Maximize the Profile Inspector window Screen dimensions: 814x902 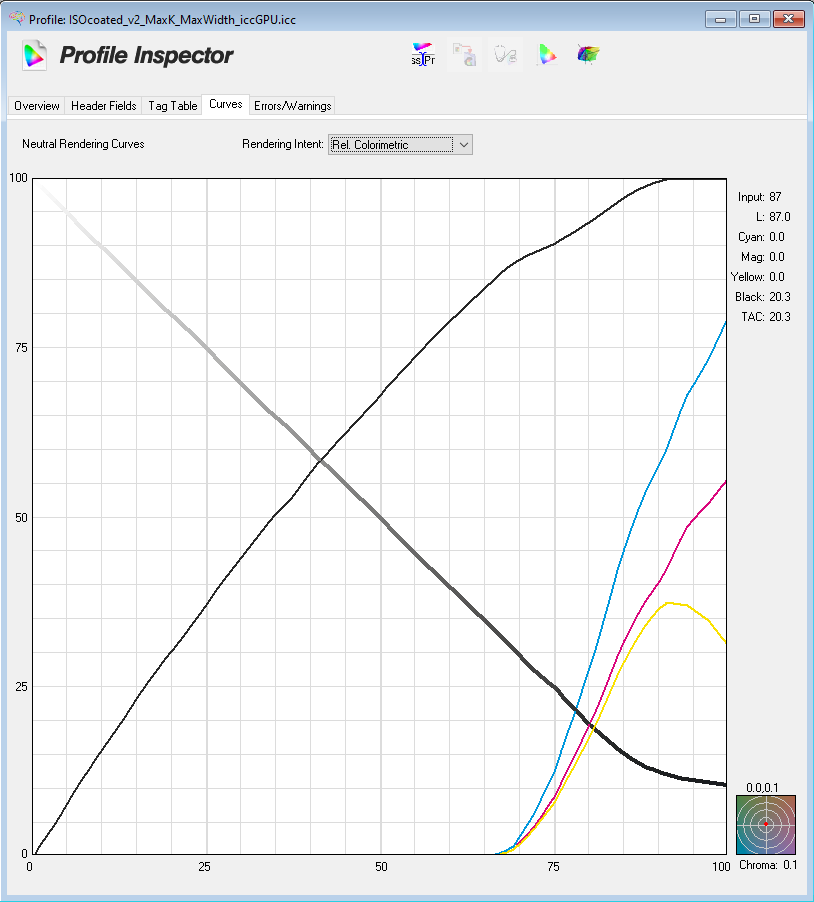(754, 19)
